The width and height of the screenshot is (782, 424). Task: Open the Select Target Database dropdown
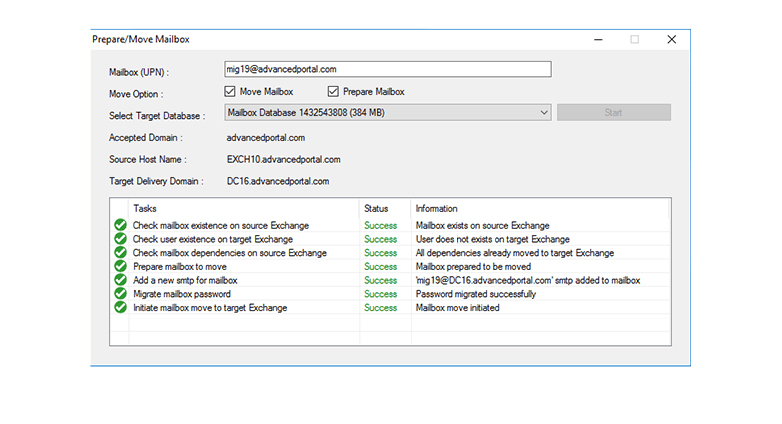click(x=388, y=112)
